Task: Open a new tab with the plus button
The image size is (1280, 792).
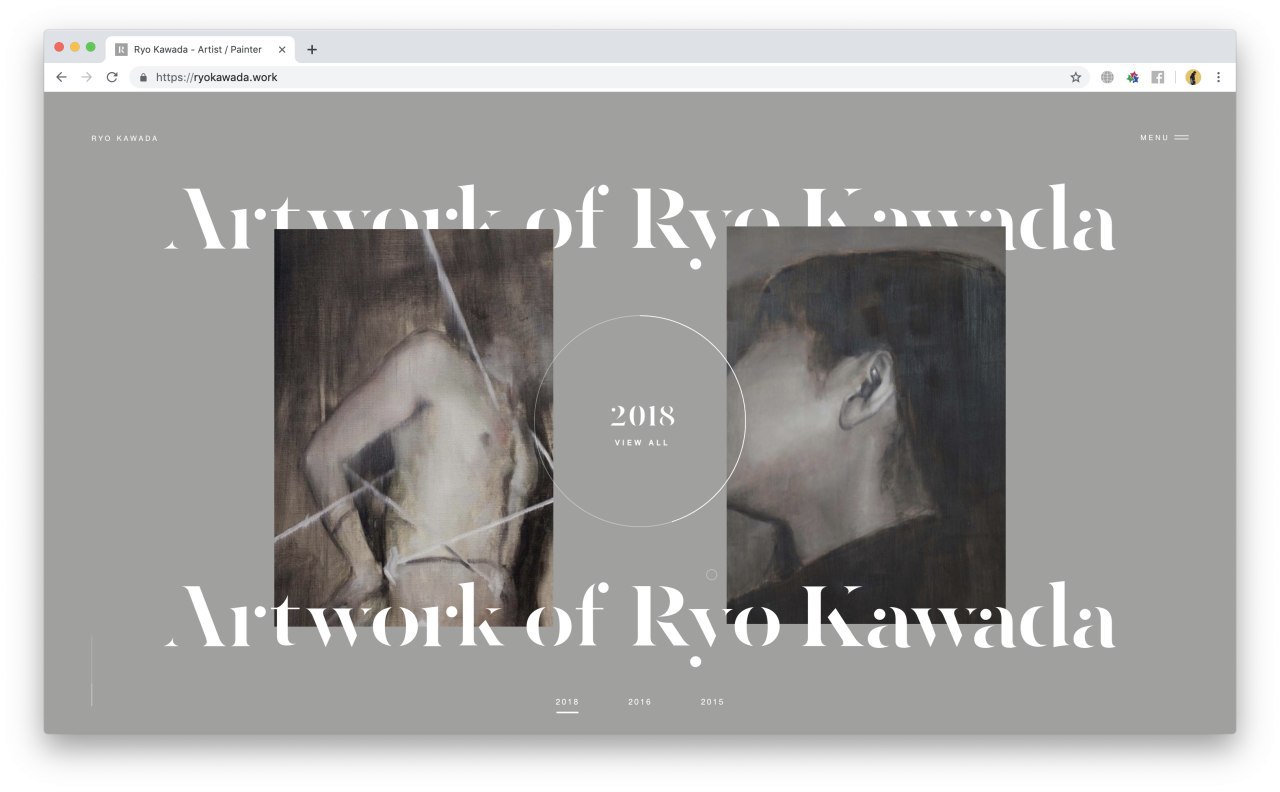Action: [x=312, y=49]
